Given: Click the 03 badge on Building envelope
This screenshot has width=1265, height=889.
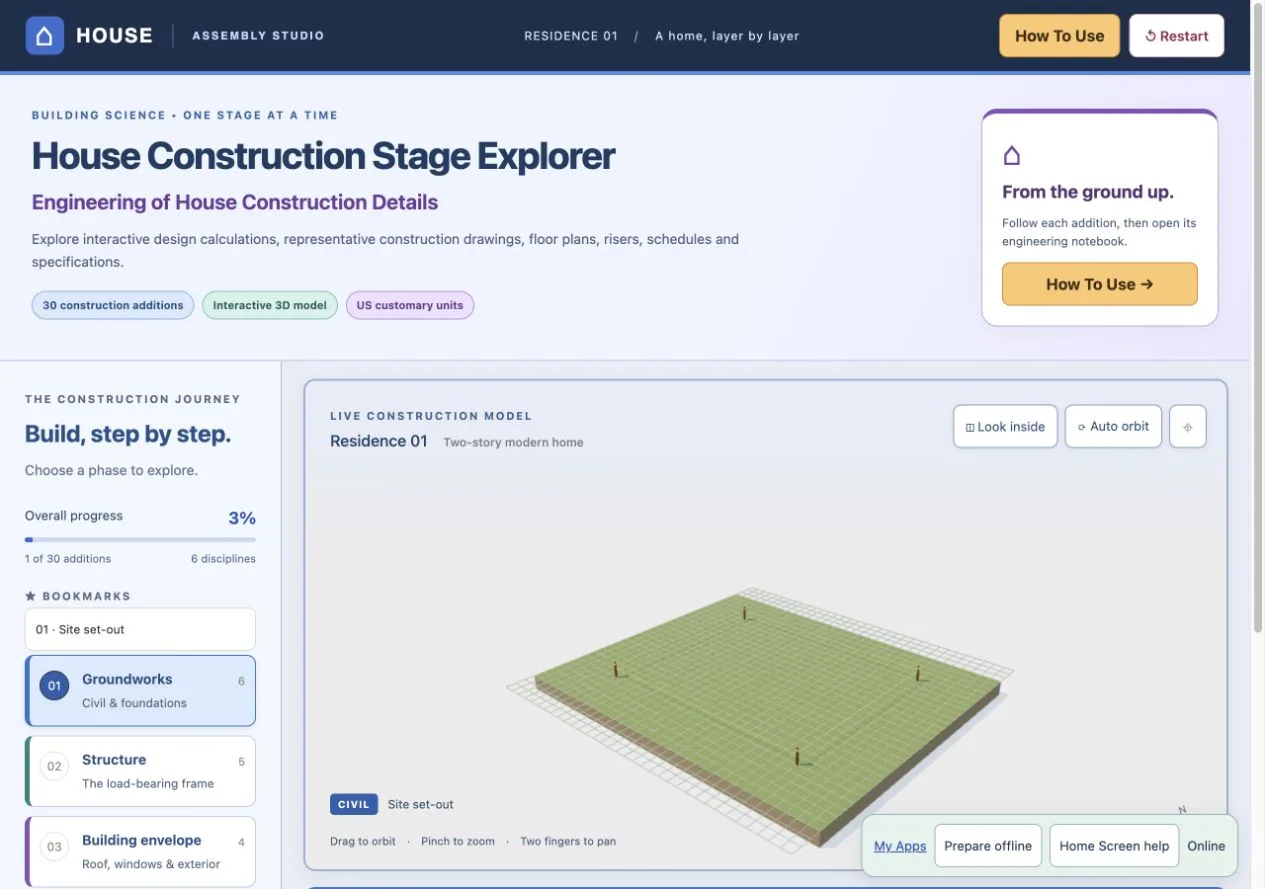Looking at the screenshot, I should 54,847.
